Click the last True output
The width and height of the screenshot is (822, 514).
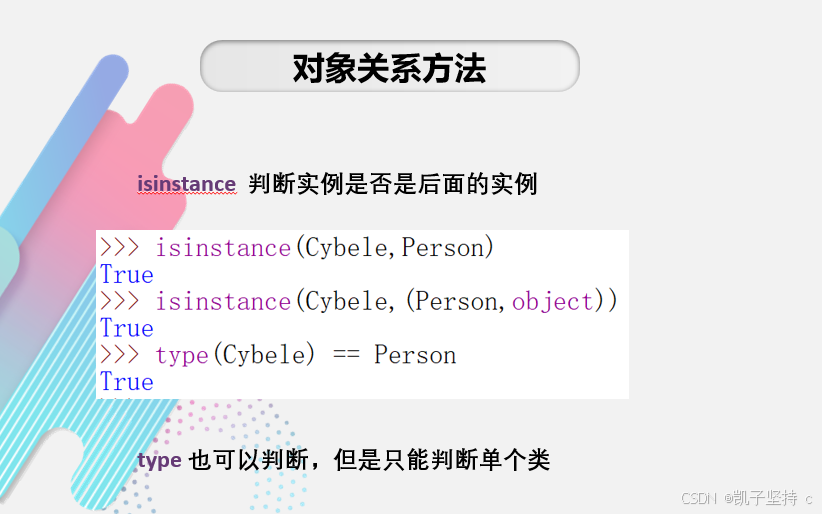coord(127,382)
